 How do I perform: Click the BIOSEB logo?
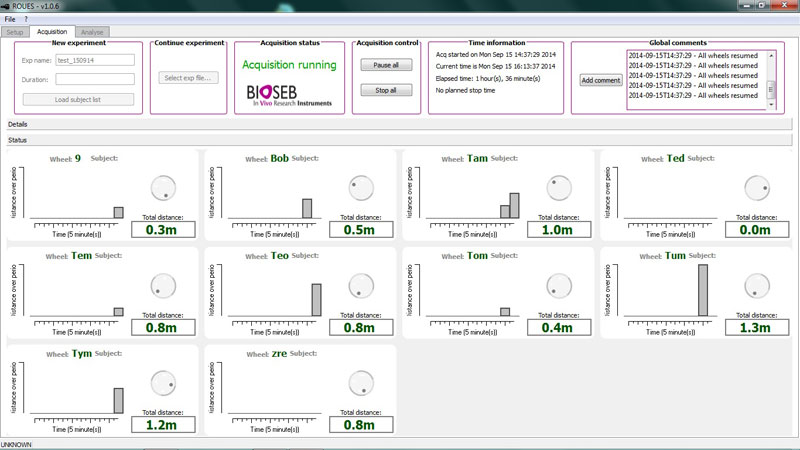(289, 95)
